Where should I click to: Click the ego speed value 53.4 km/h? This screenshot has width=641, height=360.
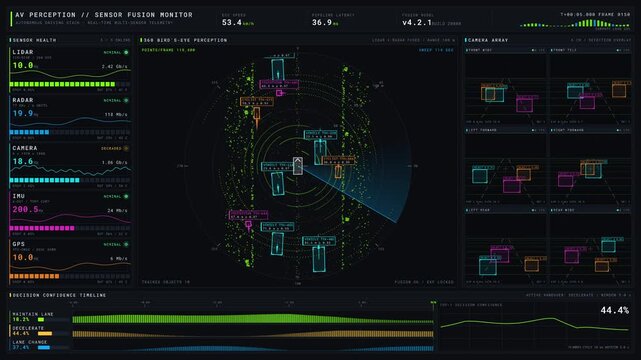coord(238,22)
